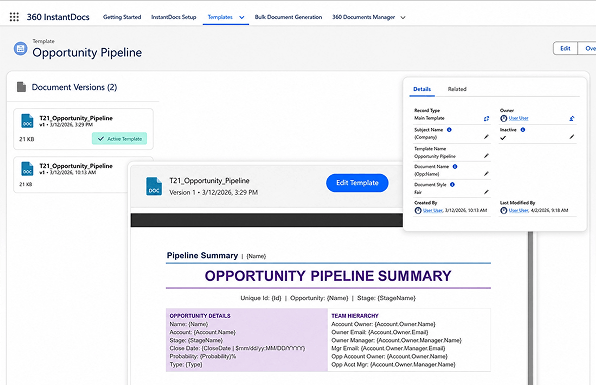Select the T21_Opportunity_Pipeline 10:13 AM version card
Screen dimensions: 596x385
click(71, 175)
